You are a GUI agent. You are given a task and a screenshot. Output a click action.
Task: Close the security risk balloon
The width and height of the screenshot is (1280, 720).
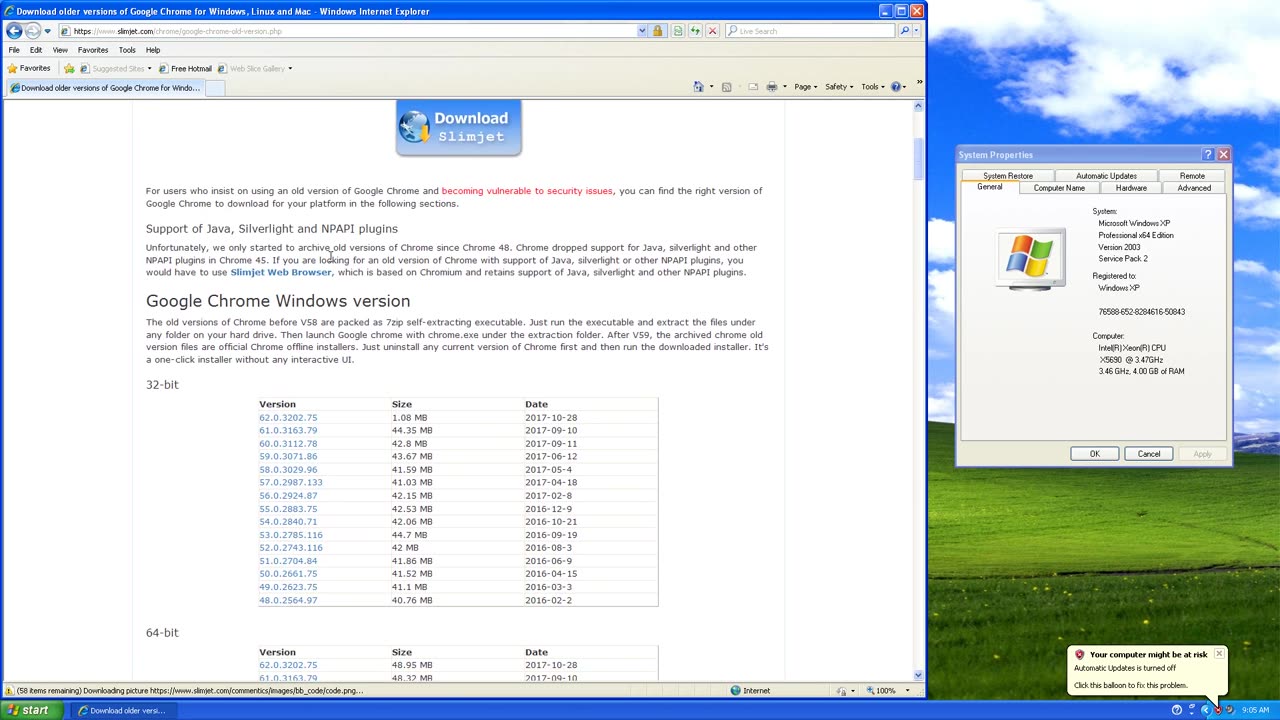[1219, 654]
